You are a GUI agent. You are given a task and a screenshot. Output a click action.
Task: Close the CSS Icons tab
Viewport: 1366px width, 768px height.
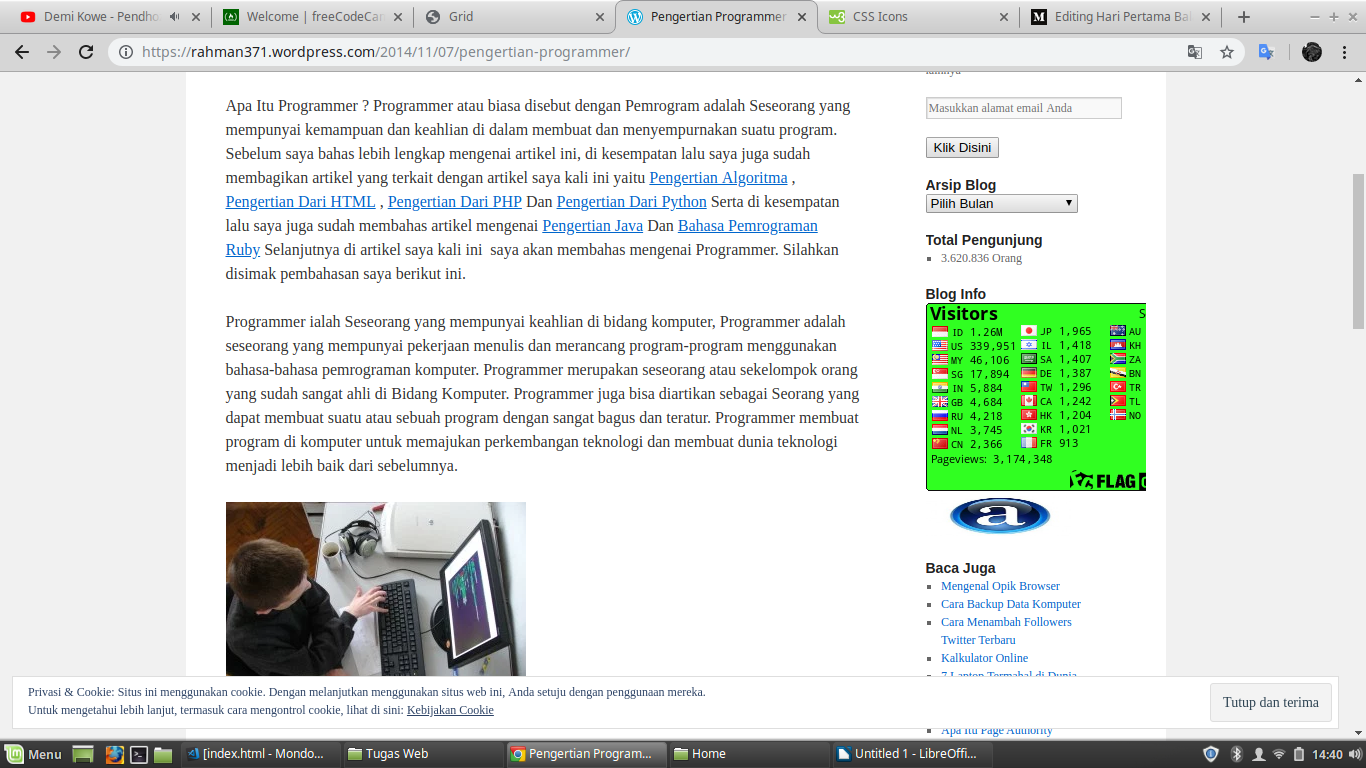tap(1003, 17)
